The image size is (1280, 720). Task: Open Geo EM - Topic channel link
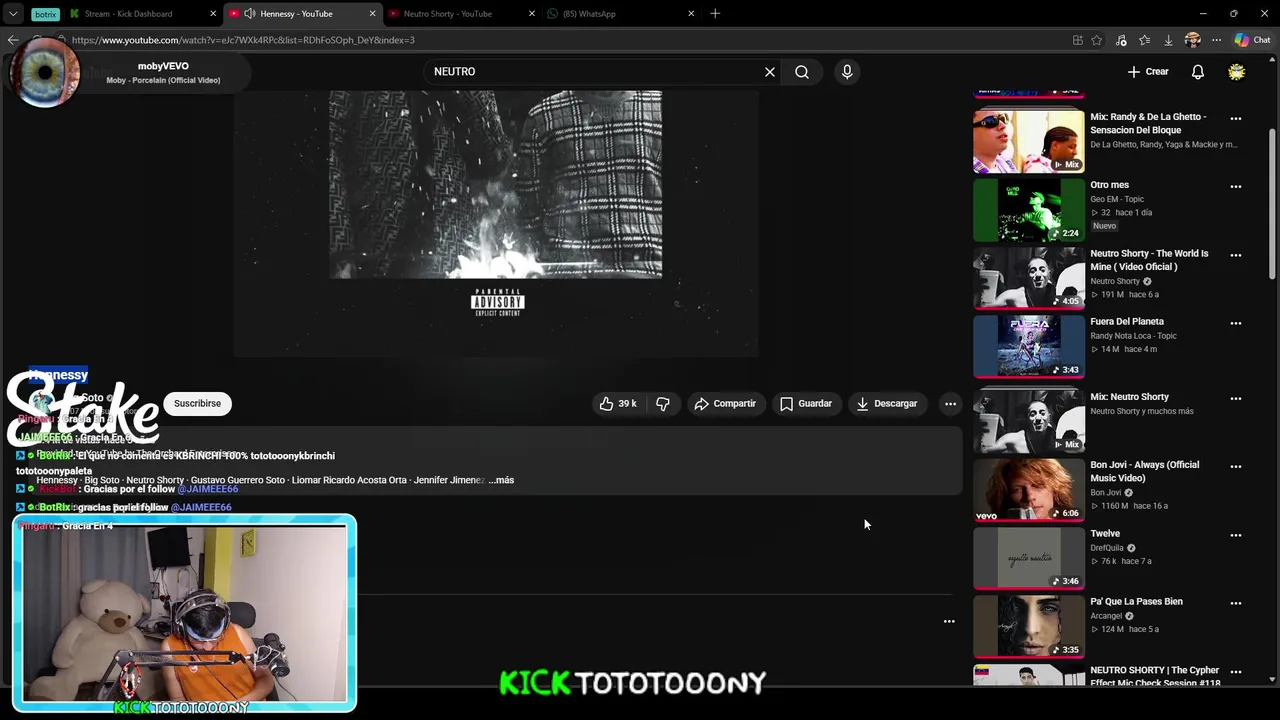[x=1117, y=199]
